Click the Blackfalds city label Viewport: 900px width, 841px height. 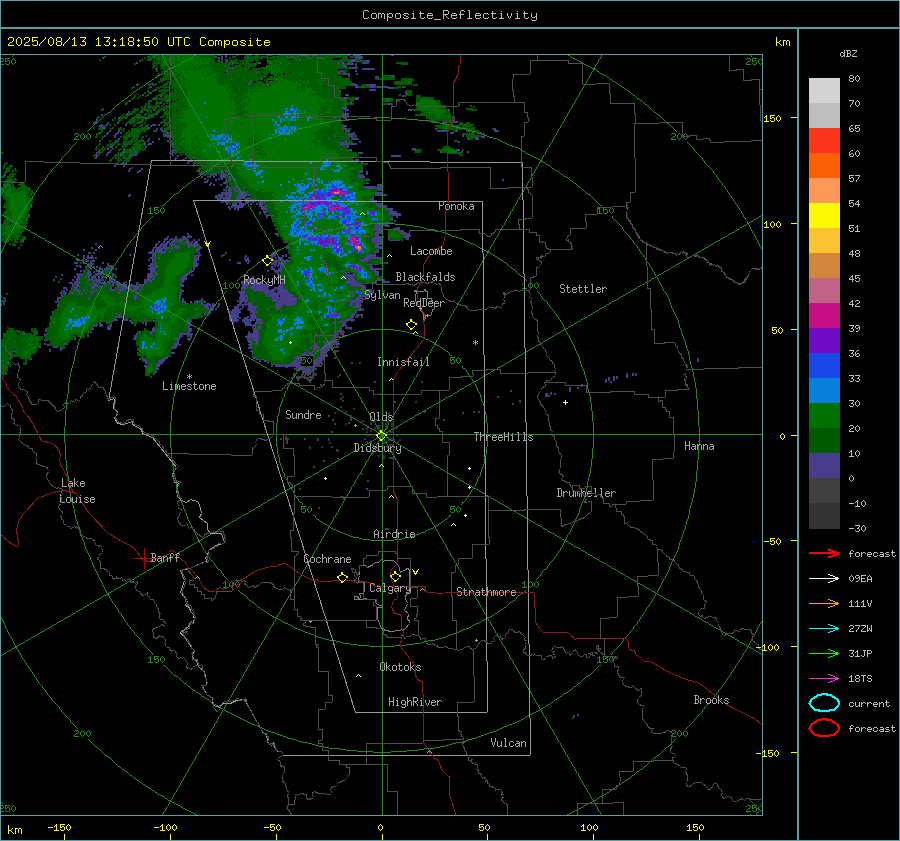[425, 277]
